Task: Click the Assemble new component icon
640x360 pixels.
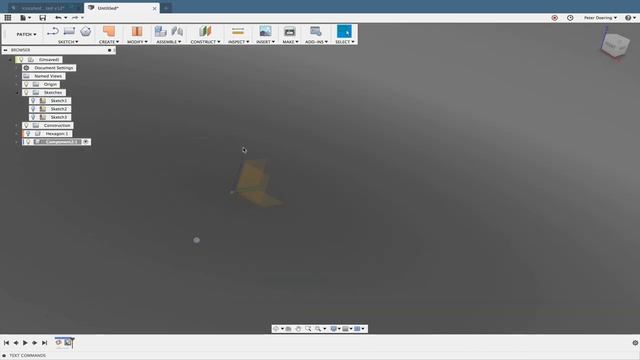Action: 160,31
